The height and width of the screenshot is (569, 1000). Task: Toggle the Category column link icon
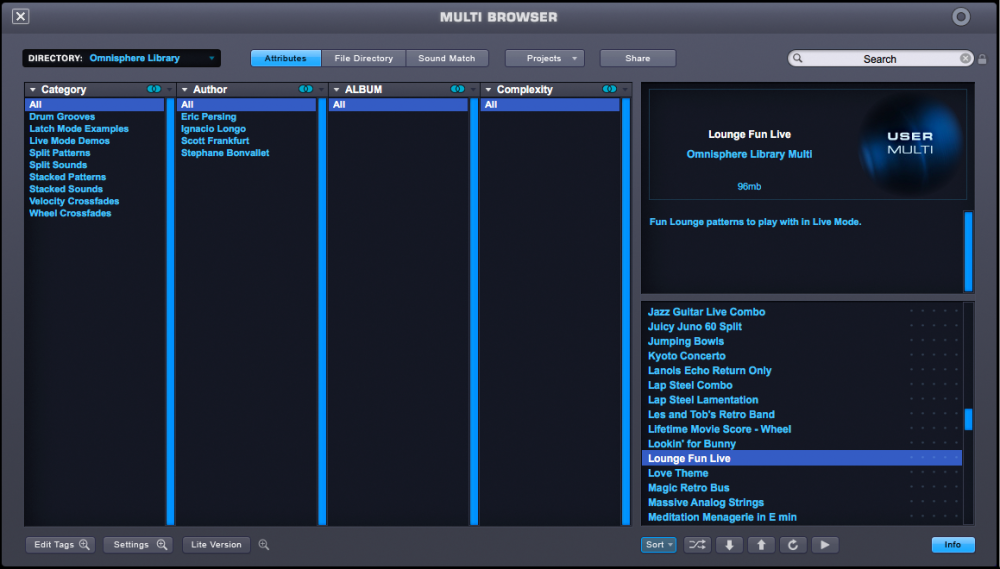point(154,89)
